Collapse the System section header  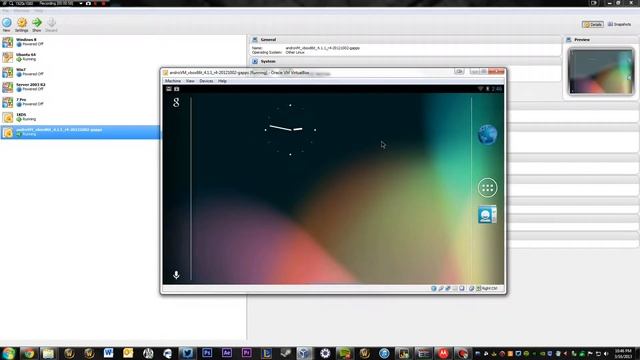pyautogui.click(x=405, y=61)
